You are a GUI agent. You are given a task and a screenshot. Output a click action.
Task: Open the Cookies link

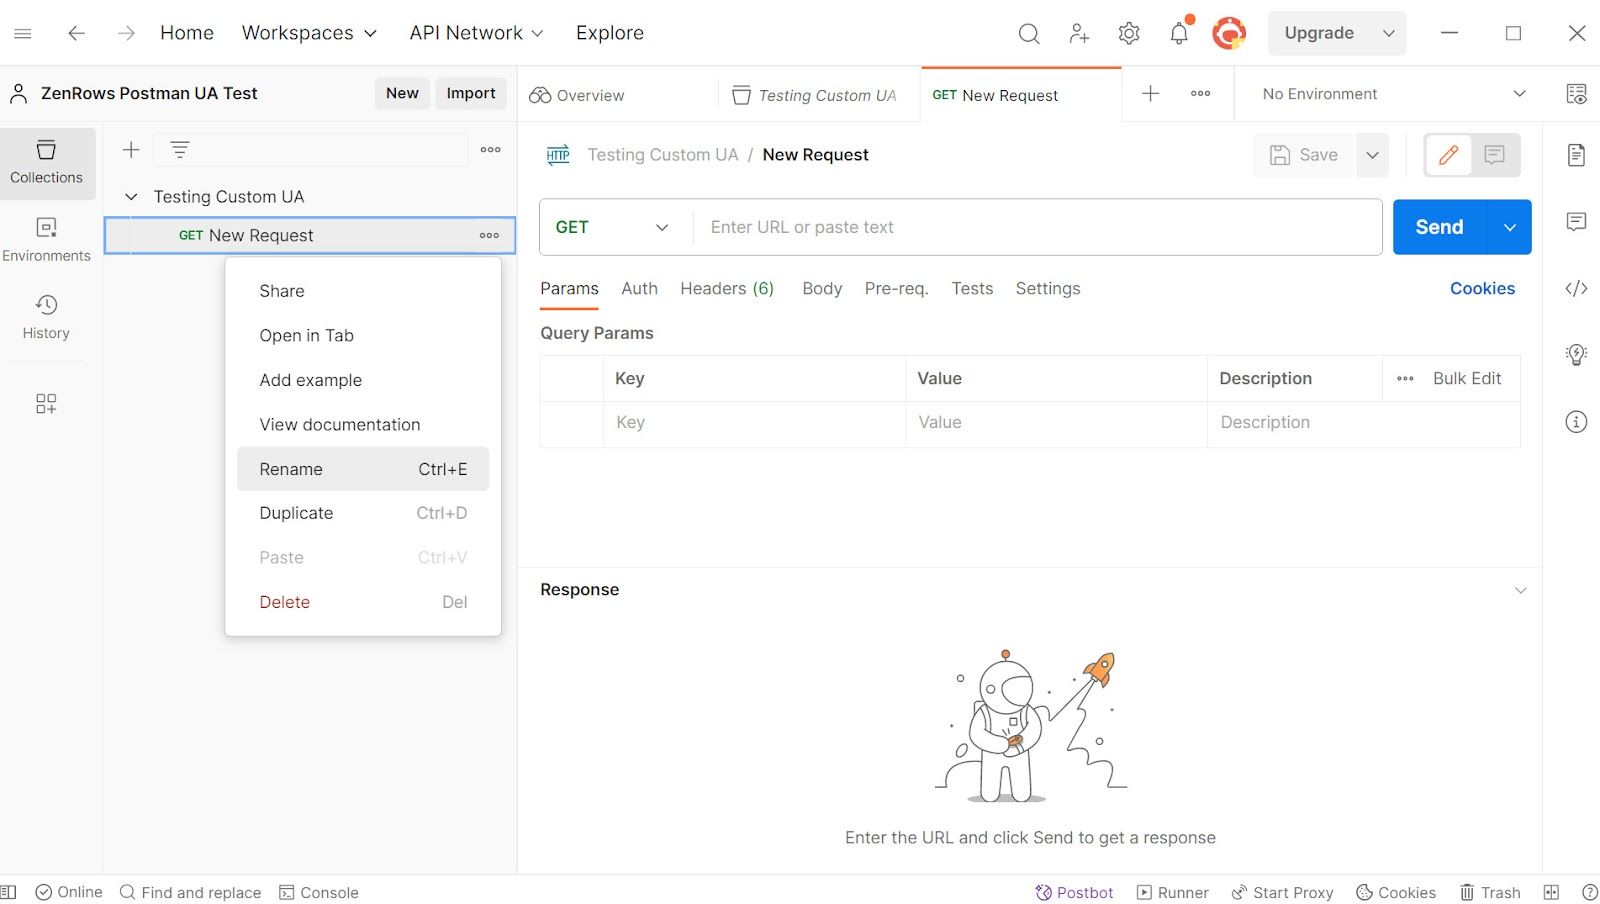pyautogui.click(x=1482, y=288)
